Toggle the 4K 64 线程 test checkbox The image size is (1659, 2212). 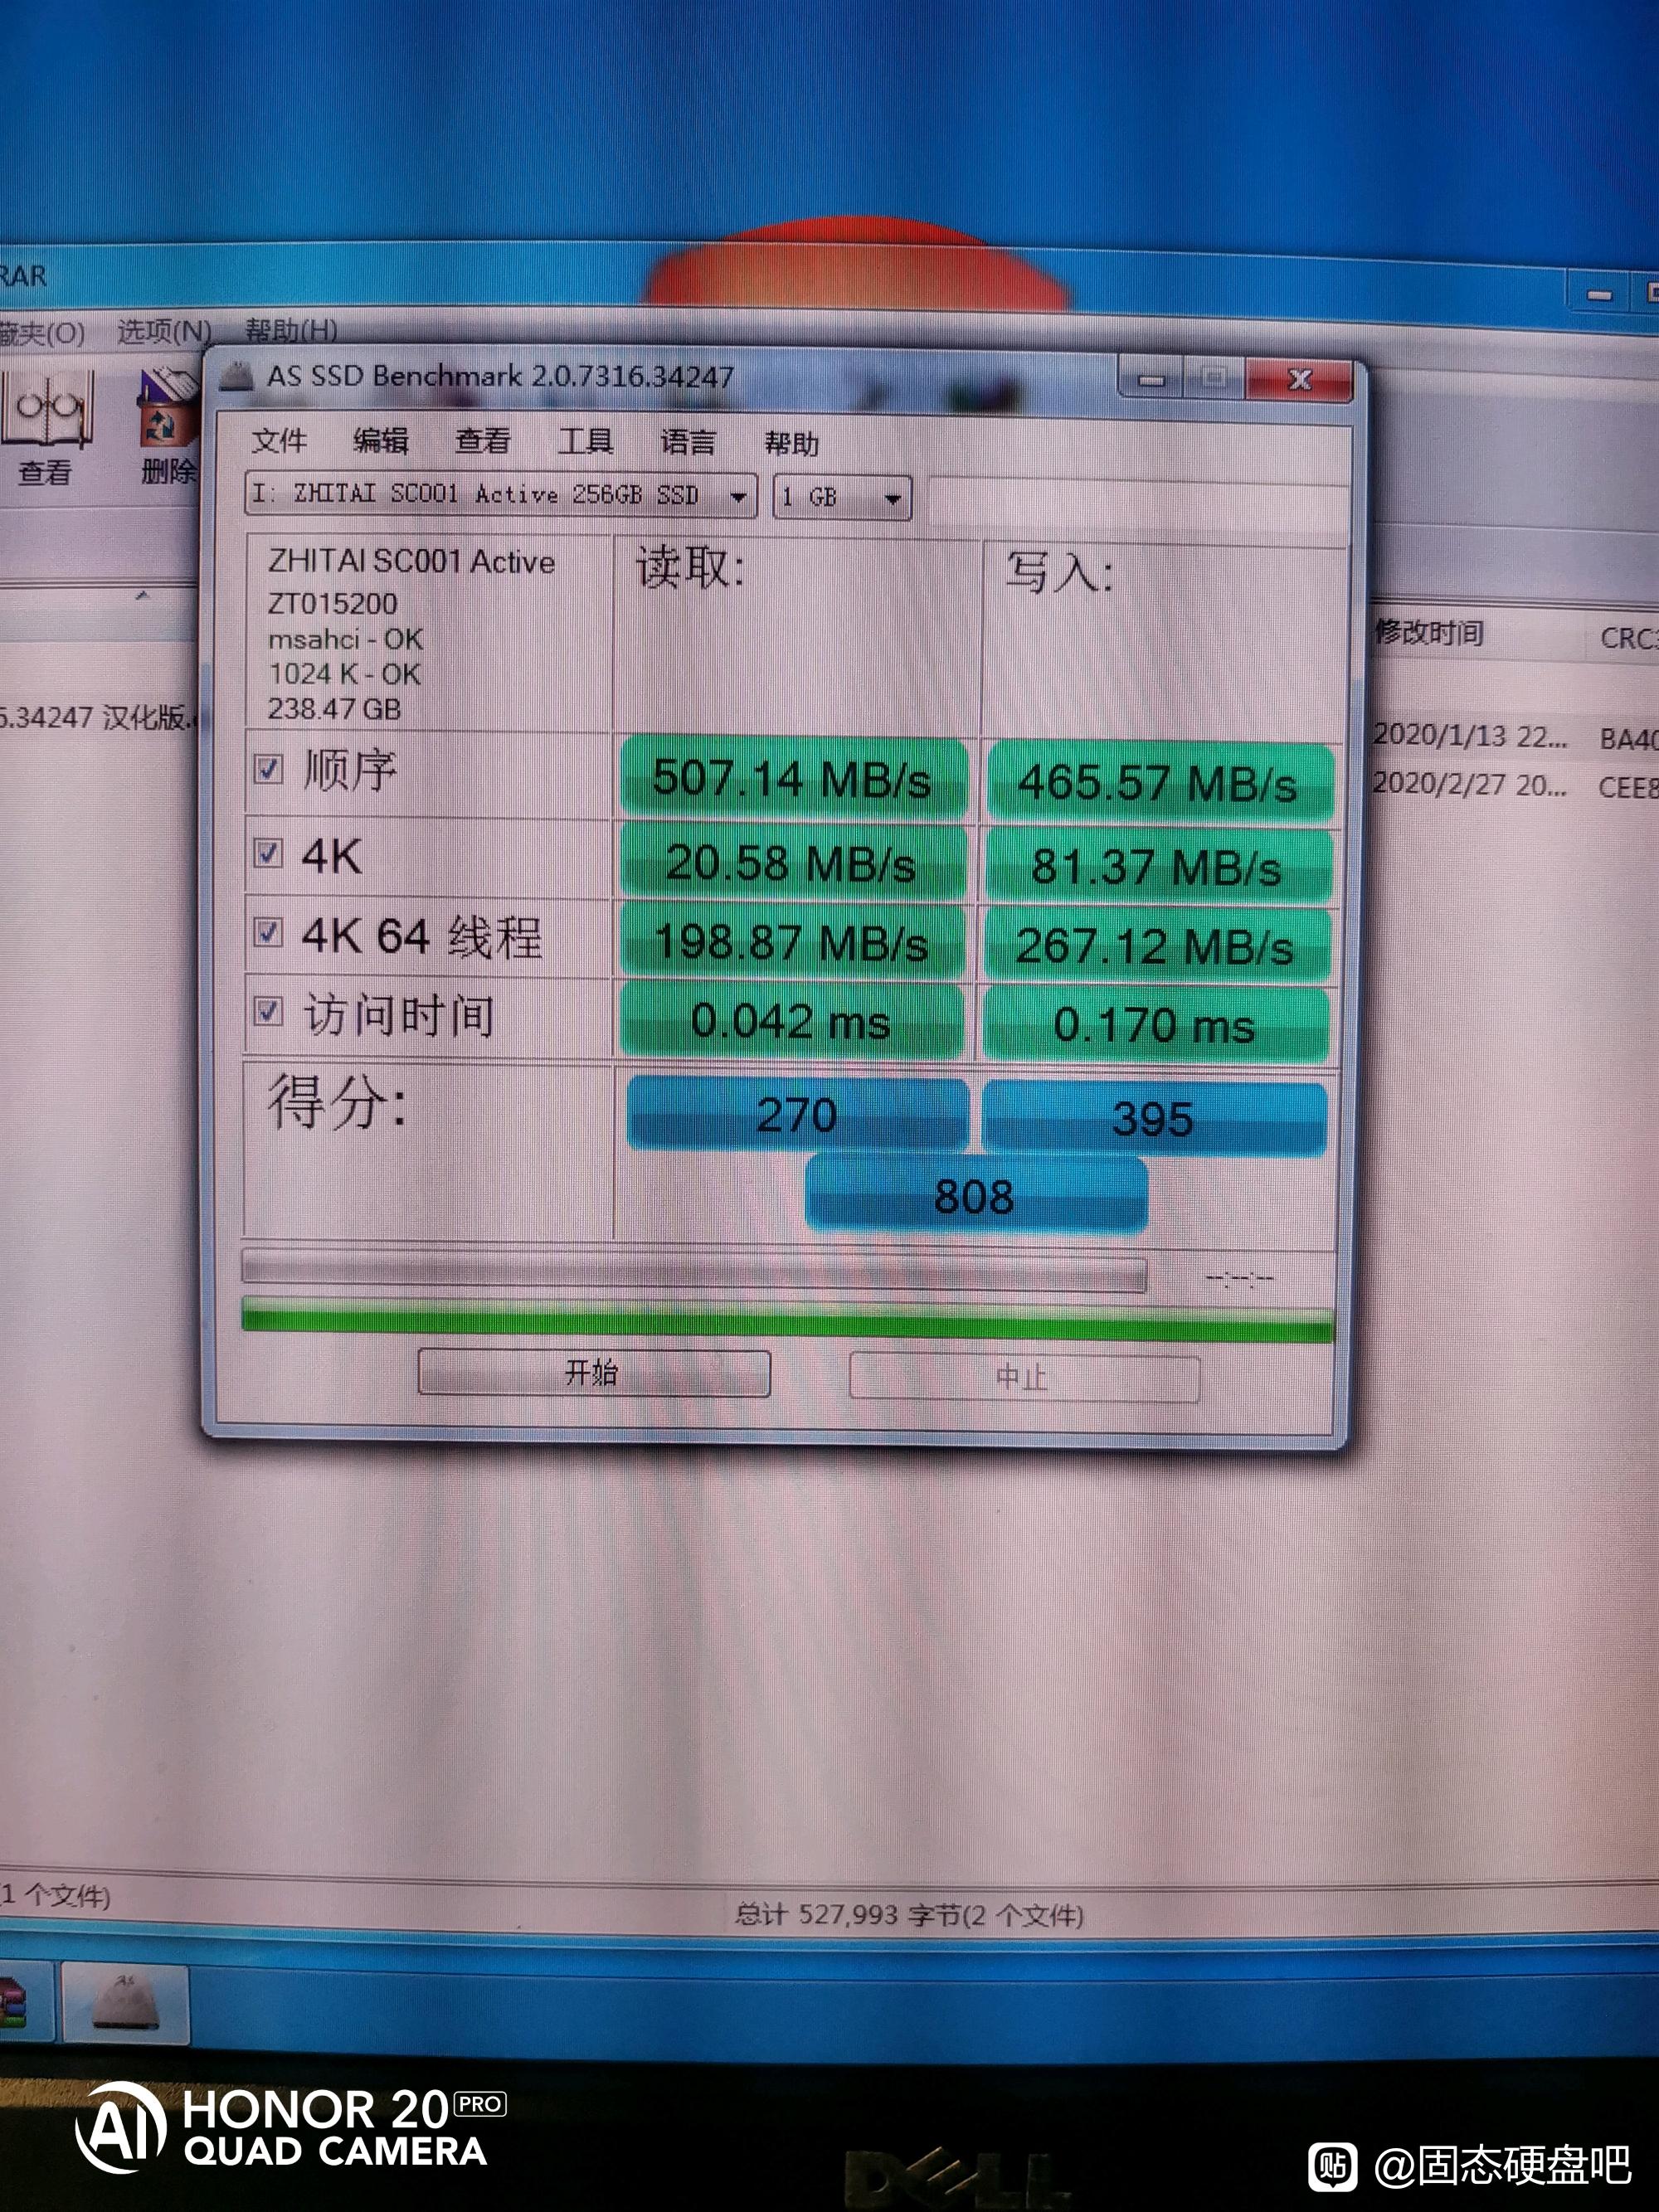(268, 933)
